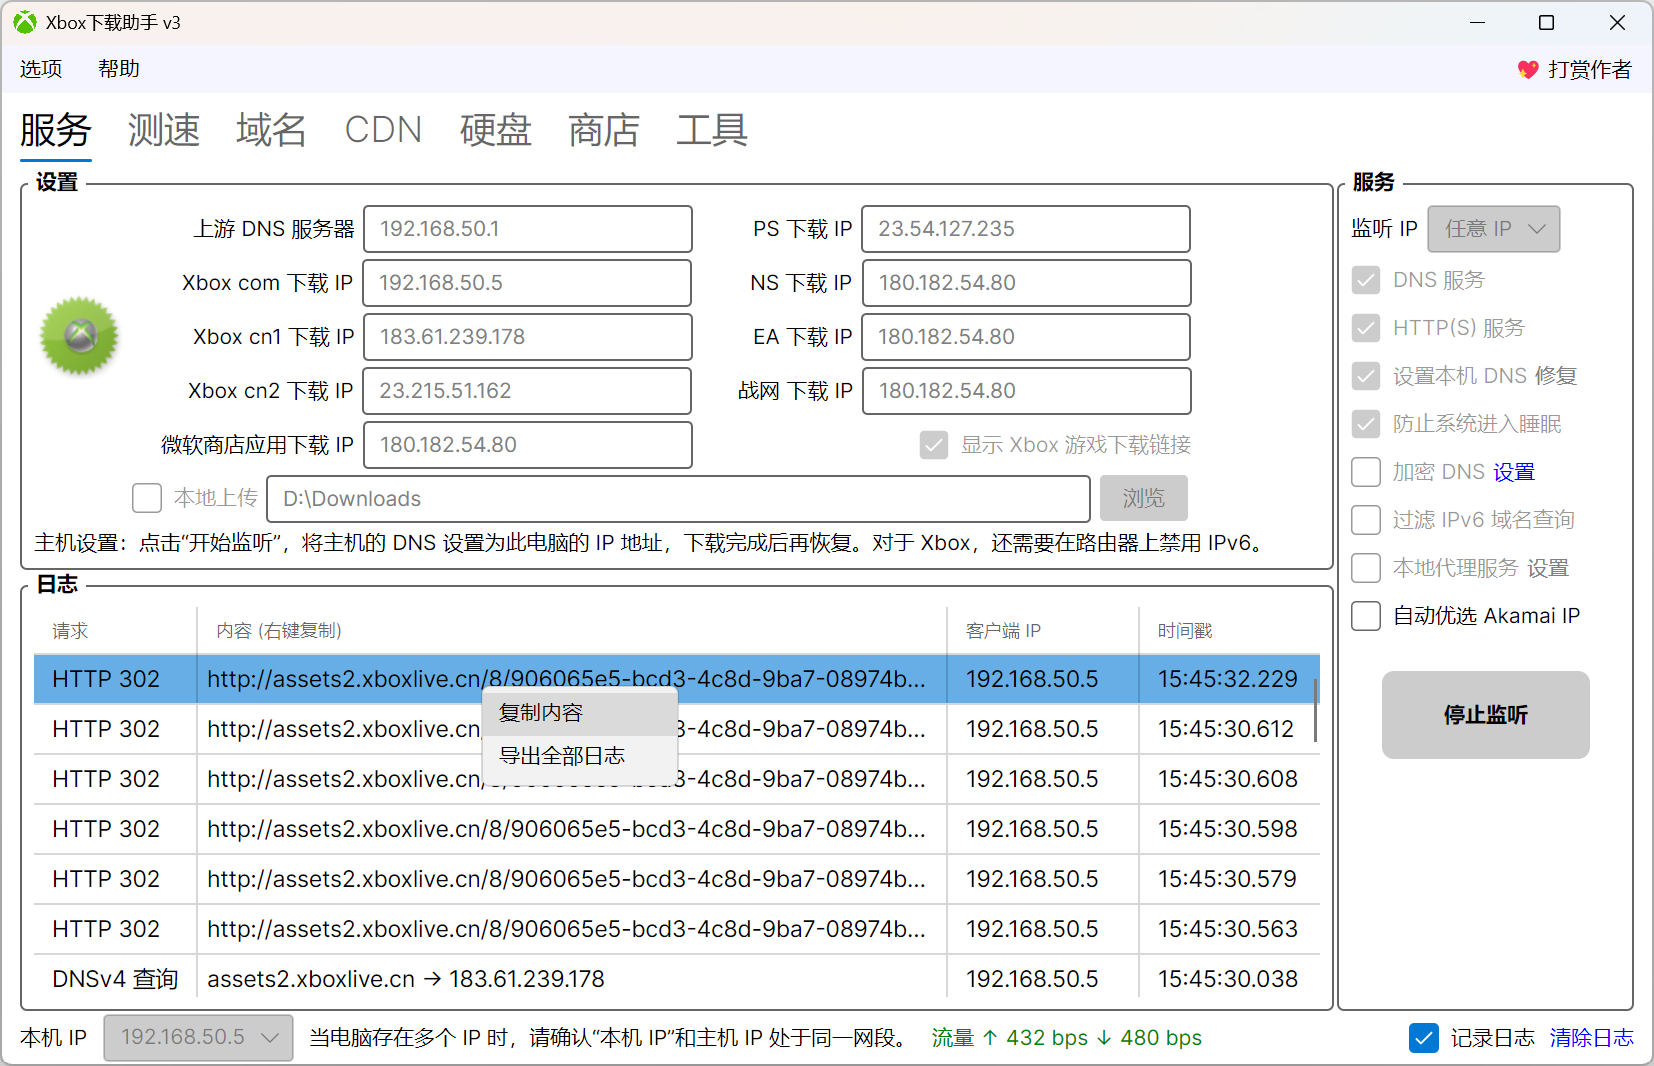The image size is (1654, 1066).
Task: Toggle the DNS 服务 checkbox
Action: pos(1366,280)
